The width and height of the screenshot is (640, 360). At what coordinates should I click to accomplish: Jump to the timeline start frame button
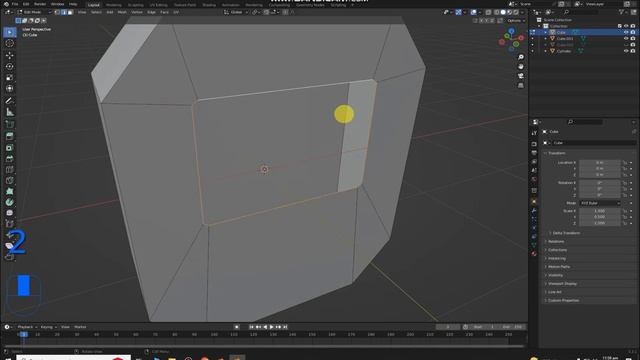pos(251,327)
